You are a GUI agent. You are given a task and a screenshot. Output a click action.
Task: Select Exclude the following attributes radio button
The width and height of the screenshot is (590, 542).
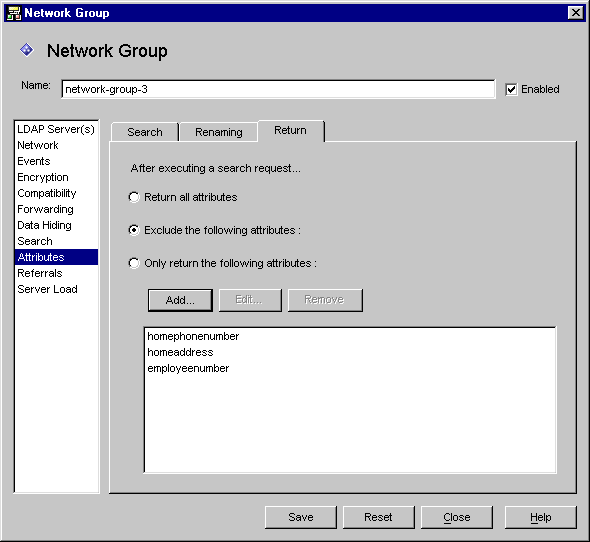click(x=134, y=230)
